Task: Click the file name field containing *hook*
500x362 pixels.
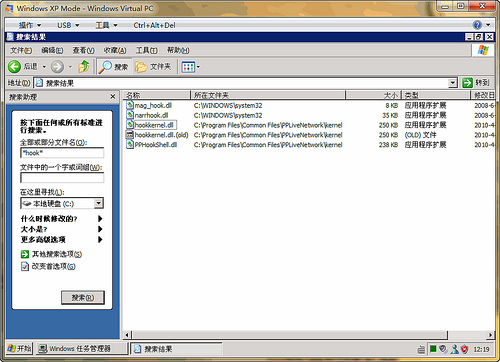Action: coord(62,153)
